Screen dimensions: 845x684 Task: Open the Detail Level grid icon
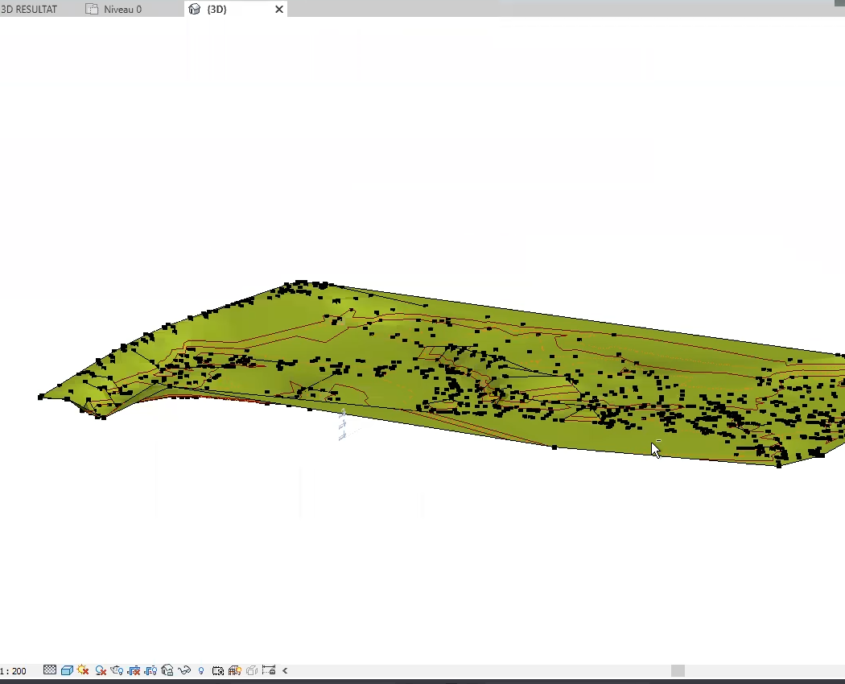50,670
